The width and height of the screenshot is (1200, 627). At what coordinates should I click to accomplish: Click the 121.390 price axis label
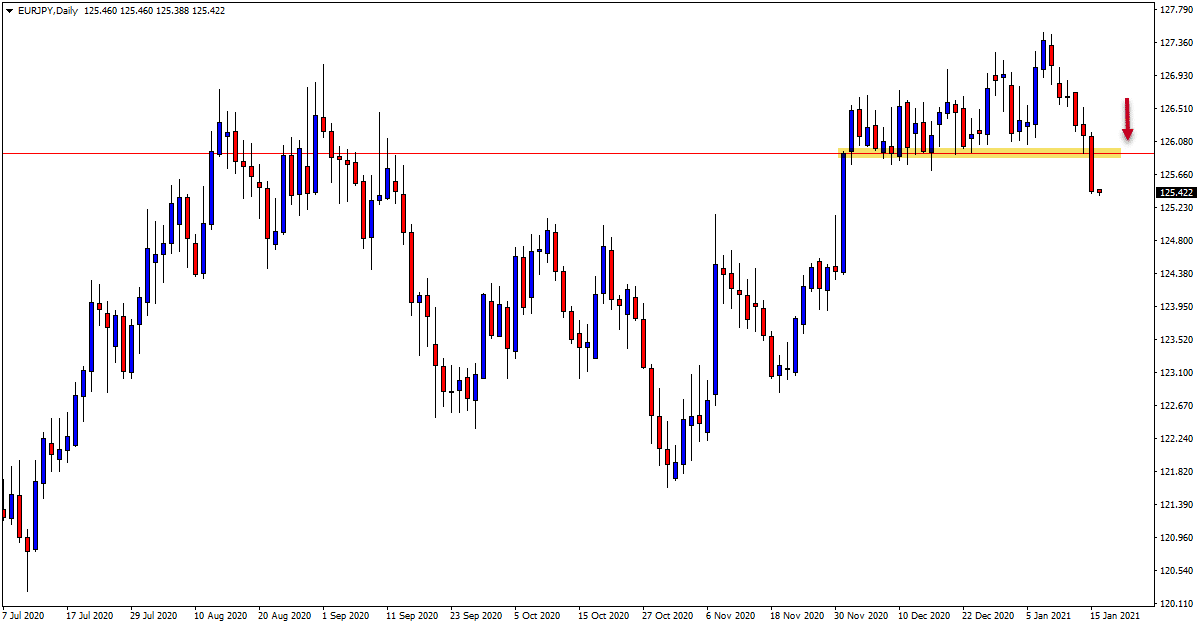(x=1176, y=505)
